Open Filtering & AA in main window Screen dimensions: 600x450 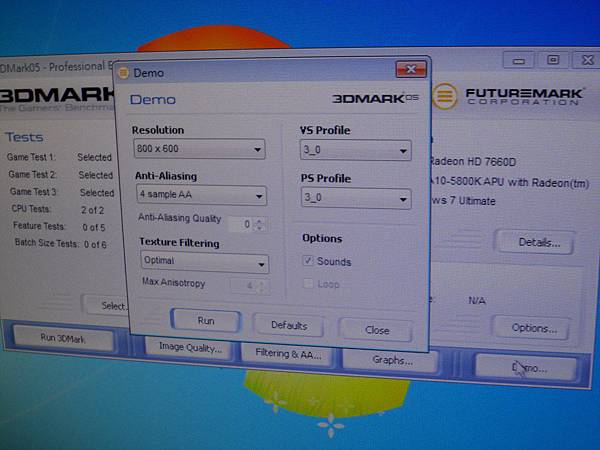click(288, 354)
